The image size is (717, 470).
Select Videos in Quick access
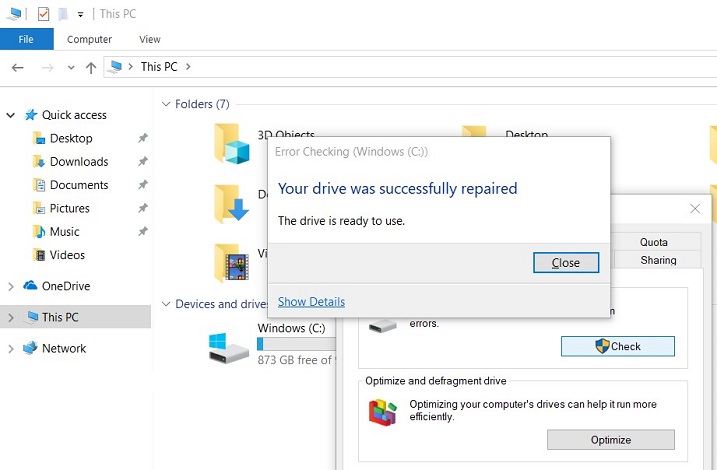pos(67,255)
